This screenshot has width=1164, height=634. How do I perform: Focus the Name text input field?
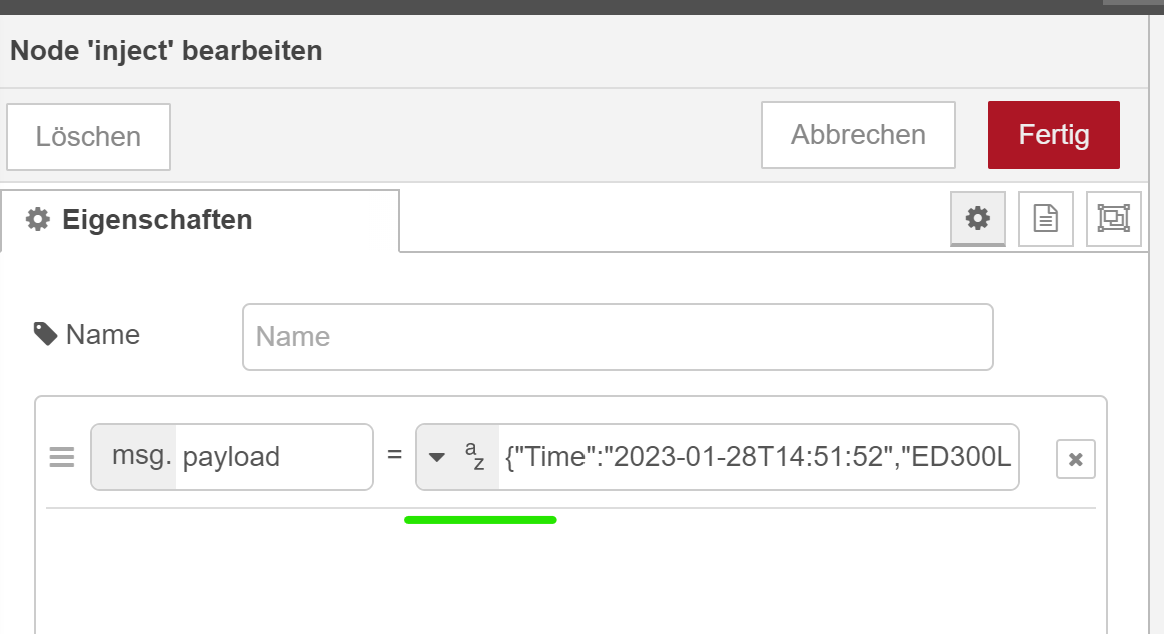(617, 337)
